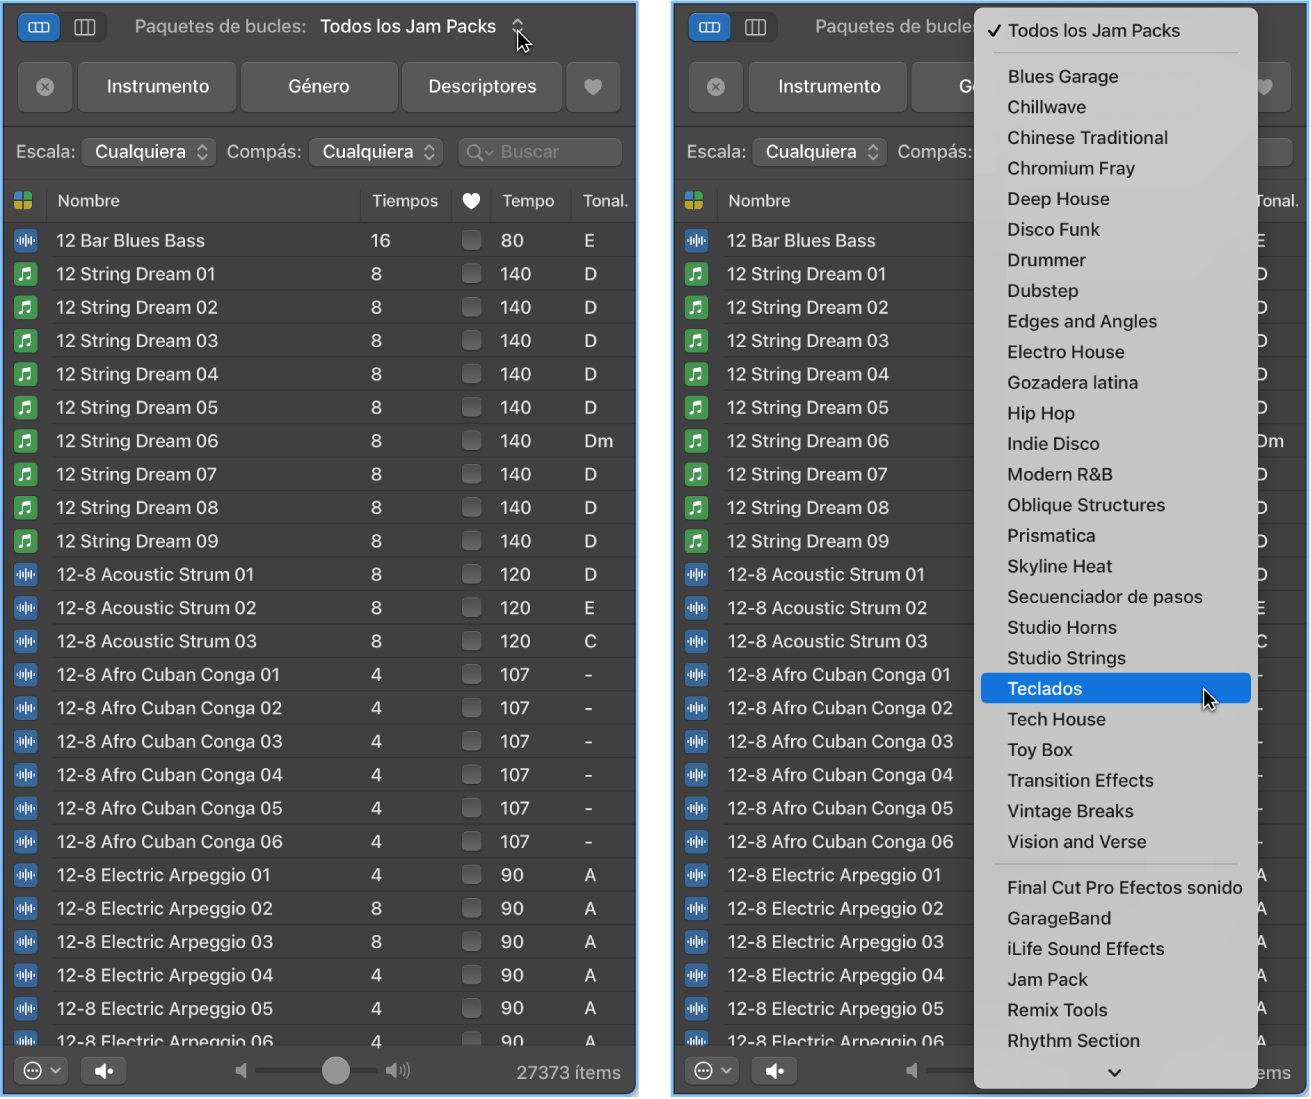Open the Compás Cualquiera dropdown in left panel

[375, 152]
